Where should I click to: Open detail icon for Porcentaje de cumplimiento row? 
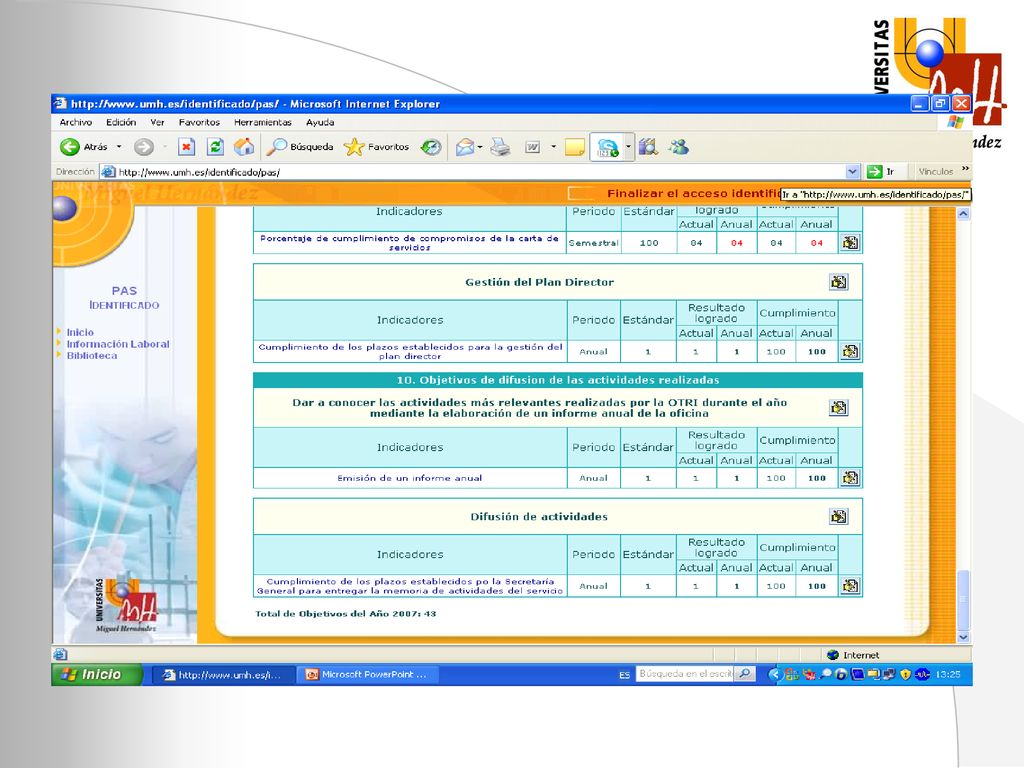850,242
